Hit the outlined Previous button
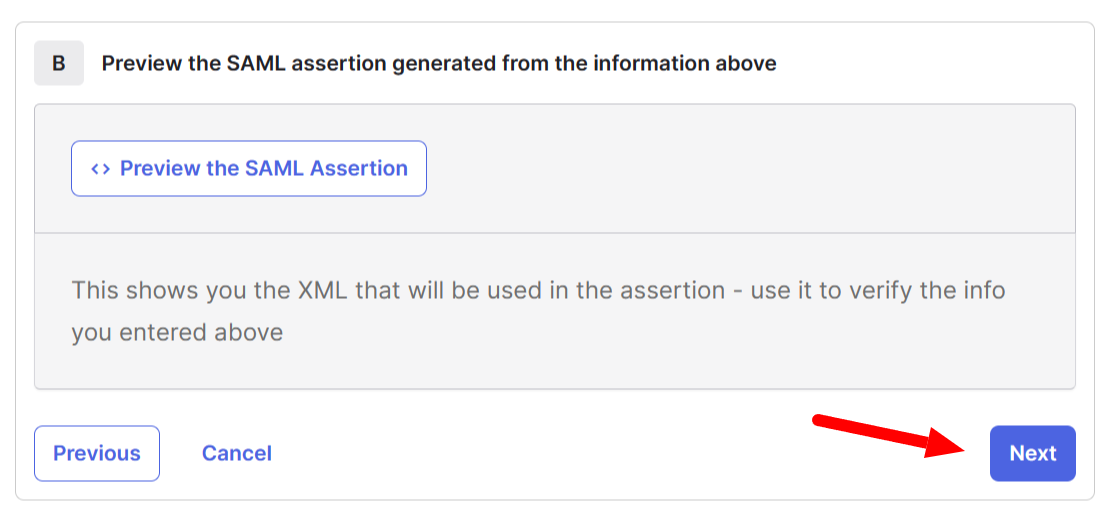This screenshot has width=1106, height=516. pyautogui.click(x=97, y=453)
